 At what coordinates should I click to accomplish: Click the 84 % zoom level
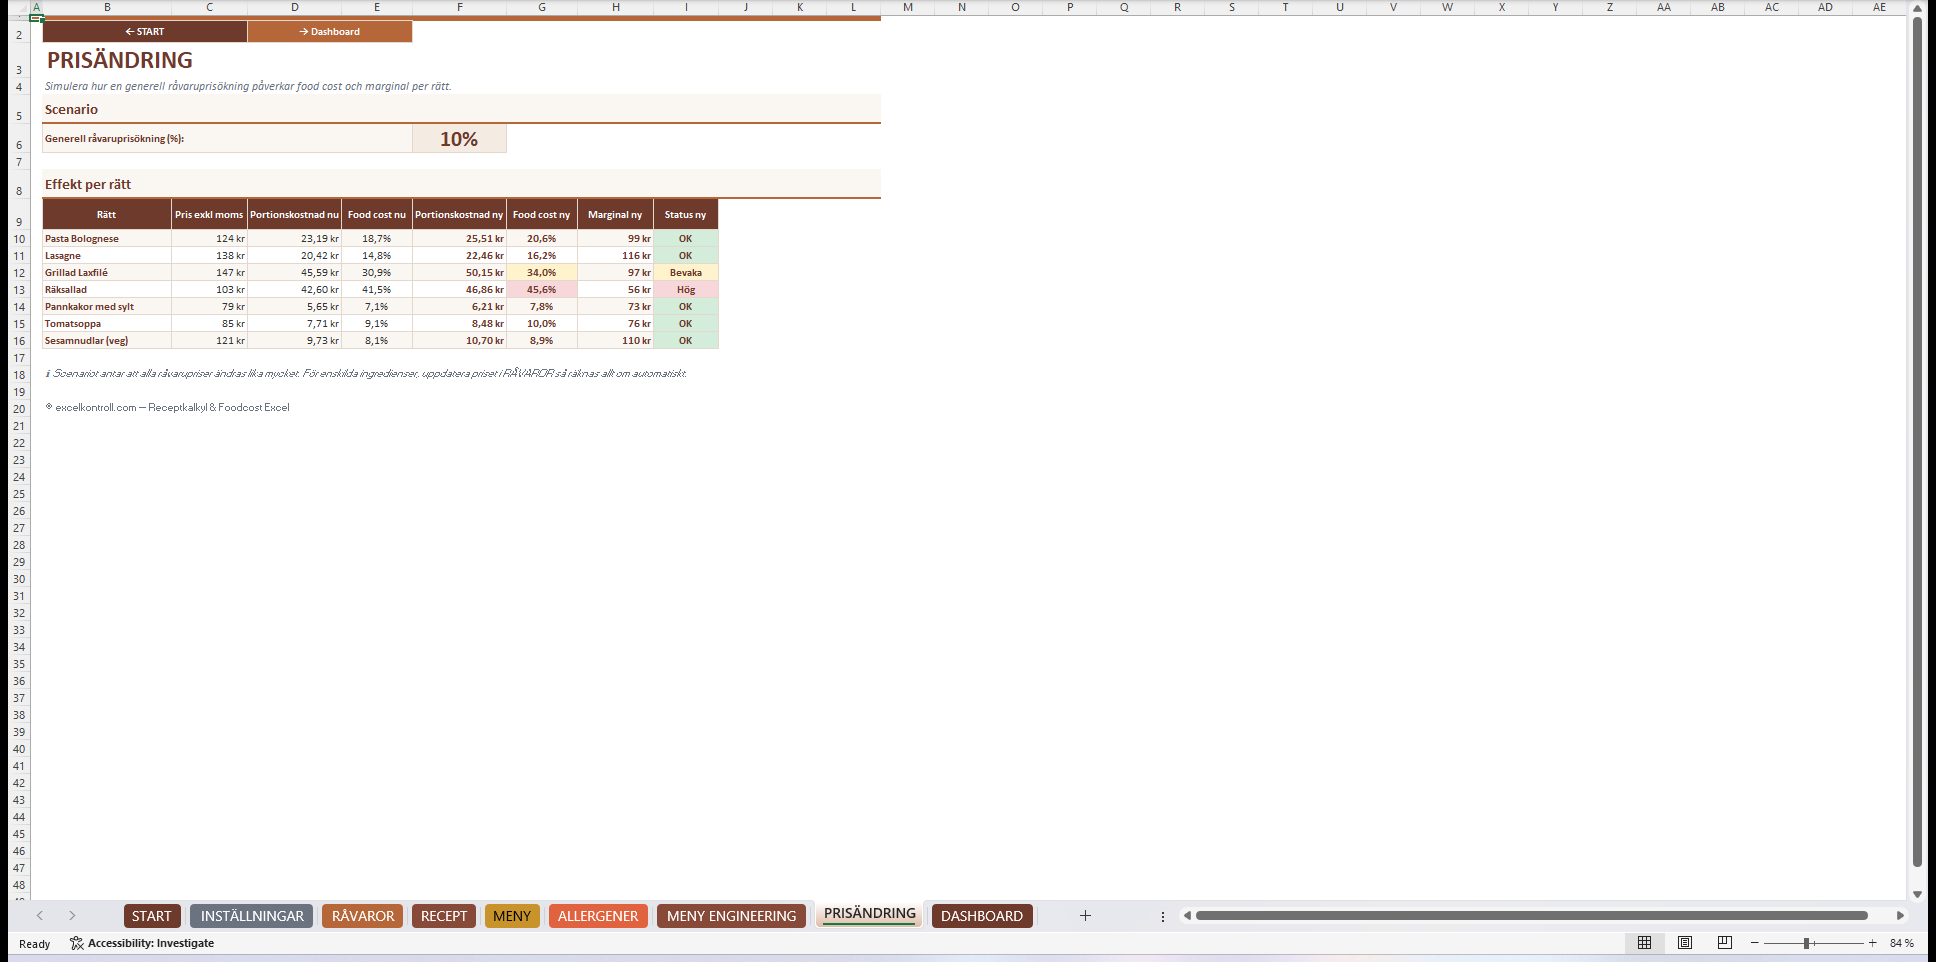[1902, 943]
